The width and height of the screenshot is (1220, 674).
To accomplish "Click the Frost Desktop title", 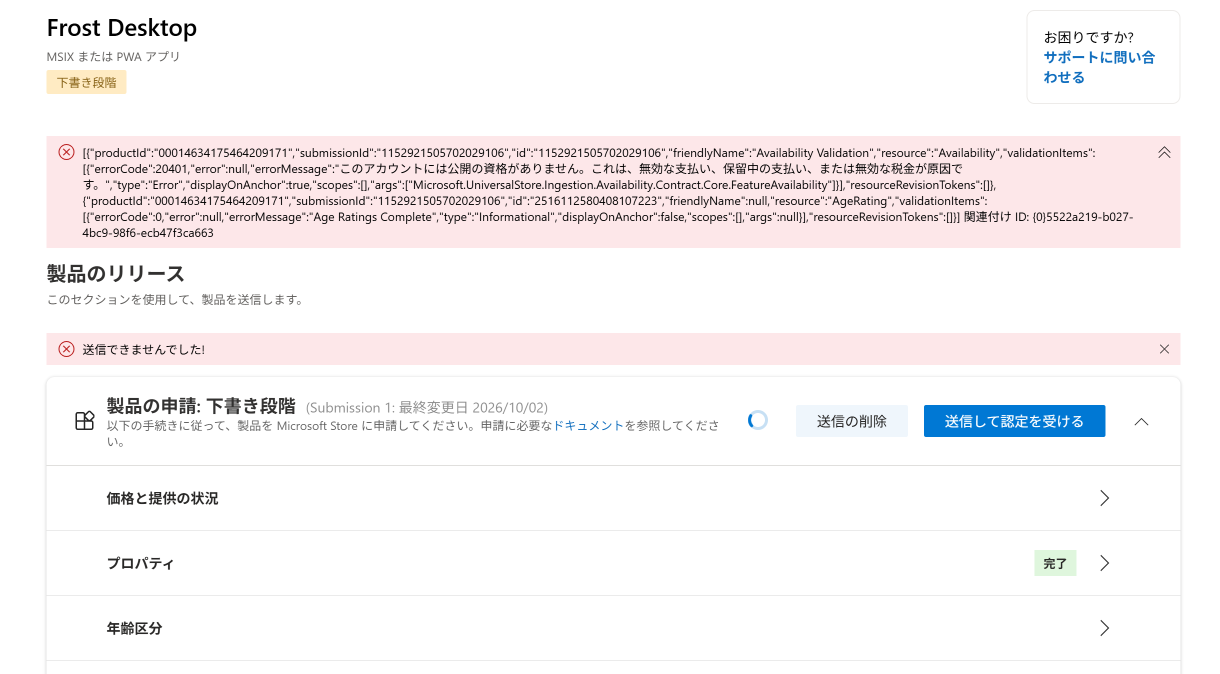I will tap(122, 27).
